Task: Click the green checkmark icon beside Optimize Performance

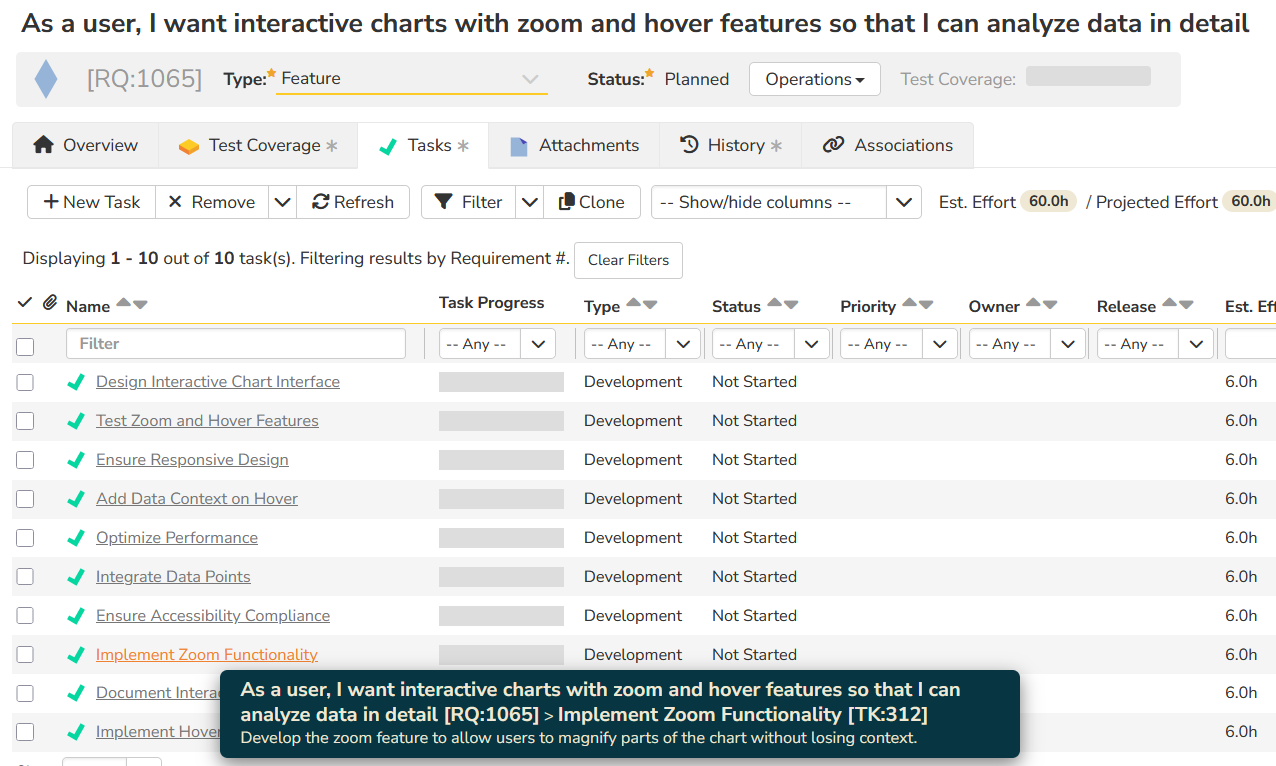Action: (75, 538)
